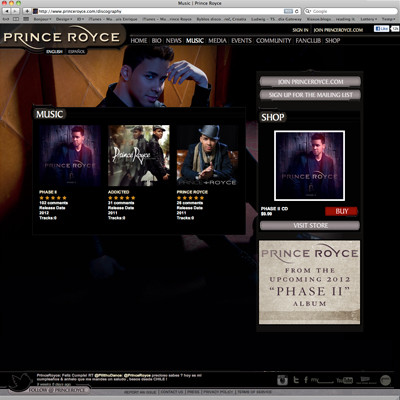Switch language to ENGLISH
This screenshot has width=400, height=400.
tap(54, 52)
